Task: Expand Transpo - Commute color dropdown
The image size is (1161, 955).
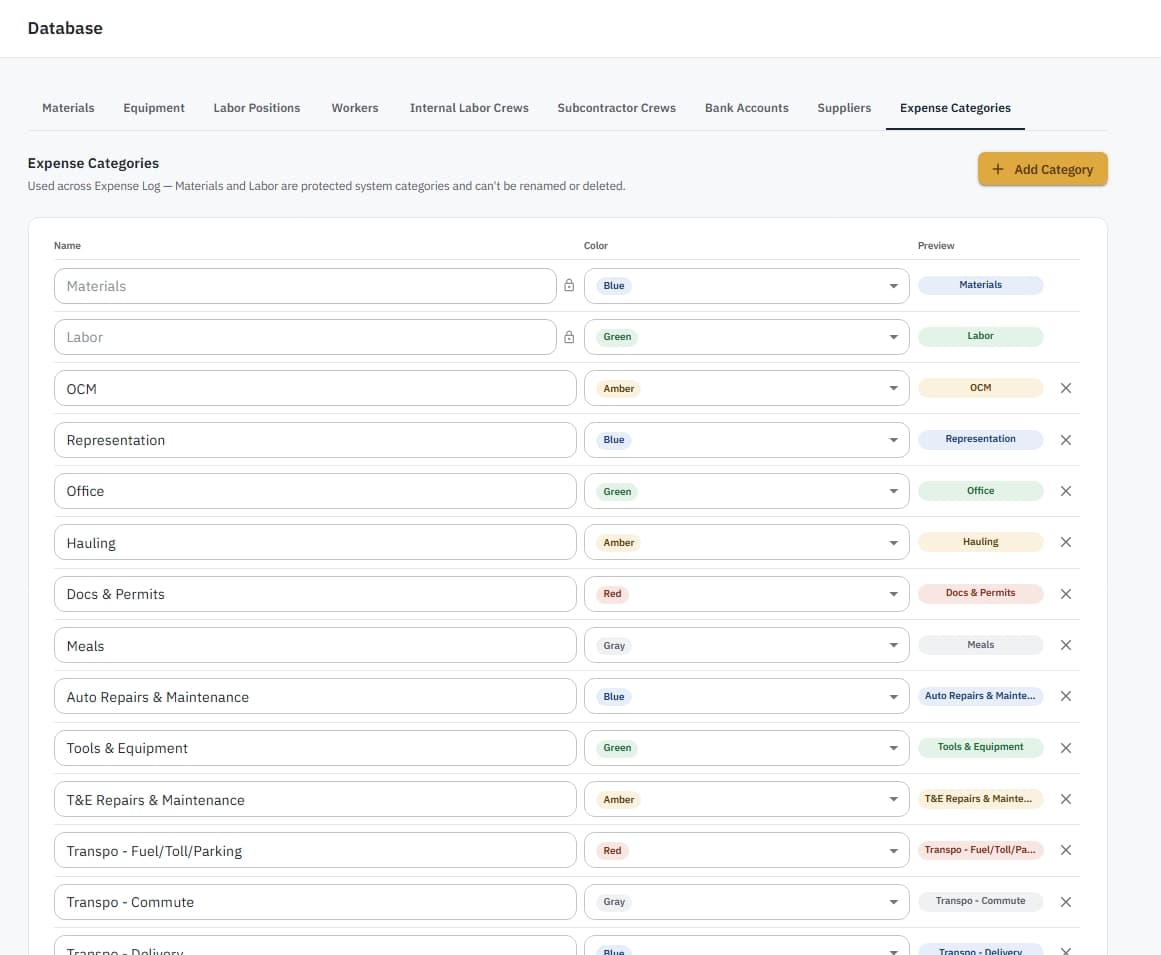Action: pos(746,902)
